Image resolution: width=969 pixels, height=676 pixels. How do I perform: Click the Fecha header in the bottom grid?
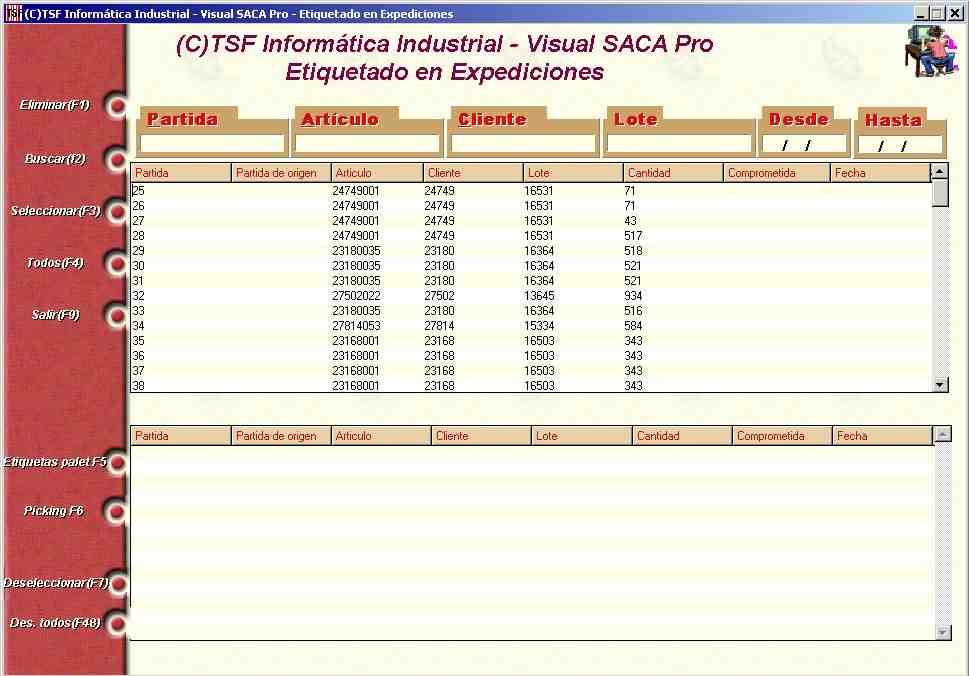click(882, 436)
